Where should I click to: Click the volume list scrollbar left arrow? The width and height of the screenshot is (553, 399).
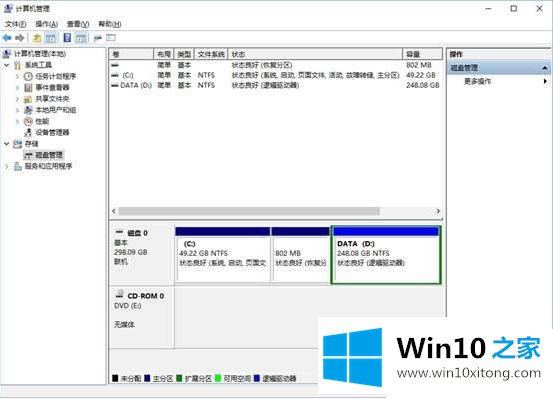coord(114,211)
